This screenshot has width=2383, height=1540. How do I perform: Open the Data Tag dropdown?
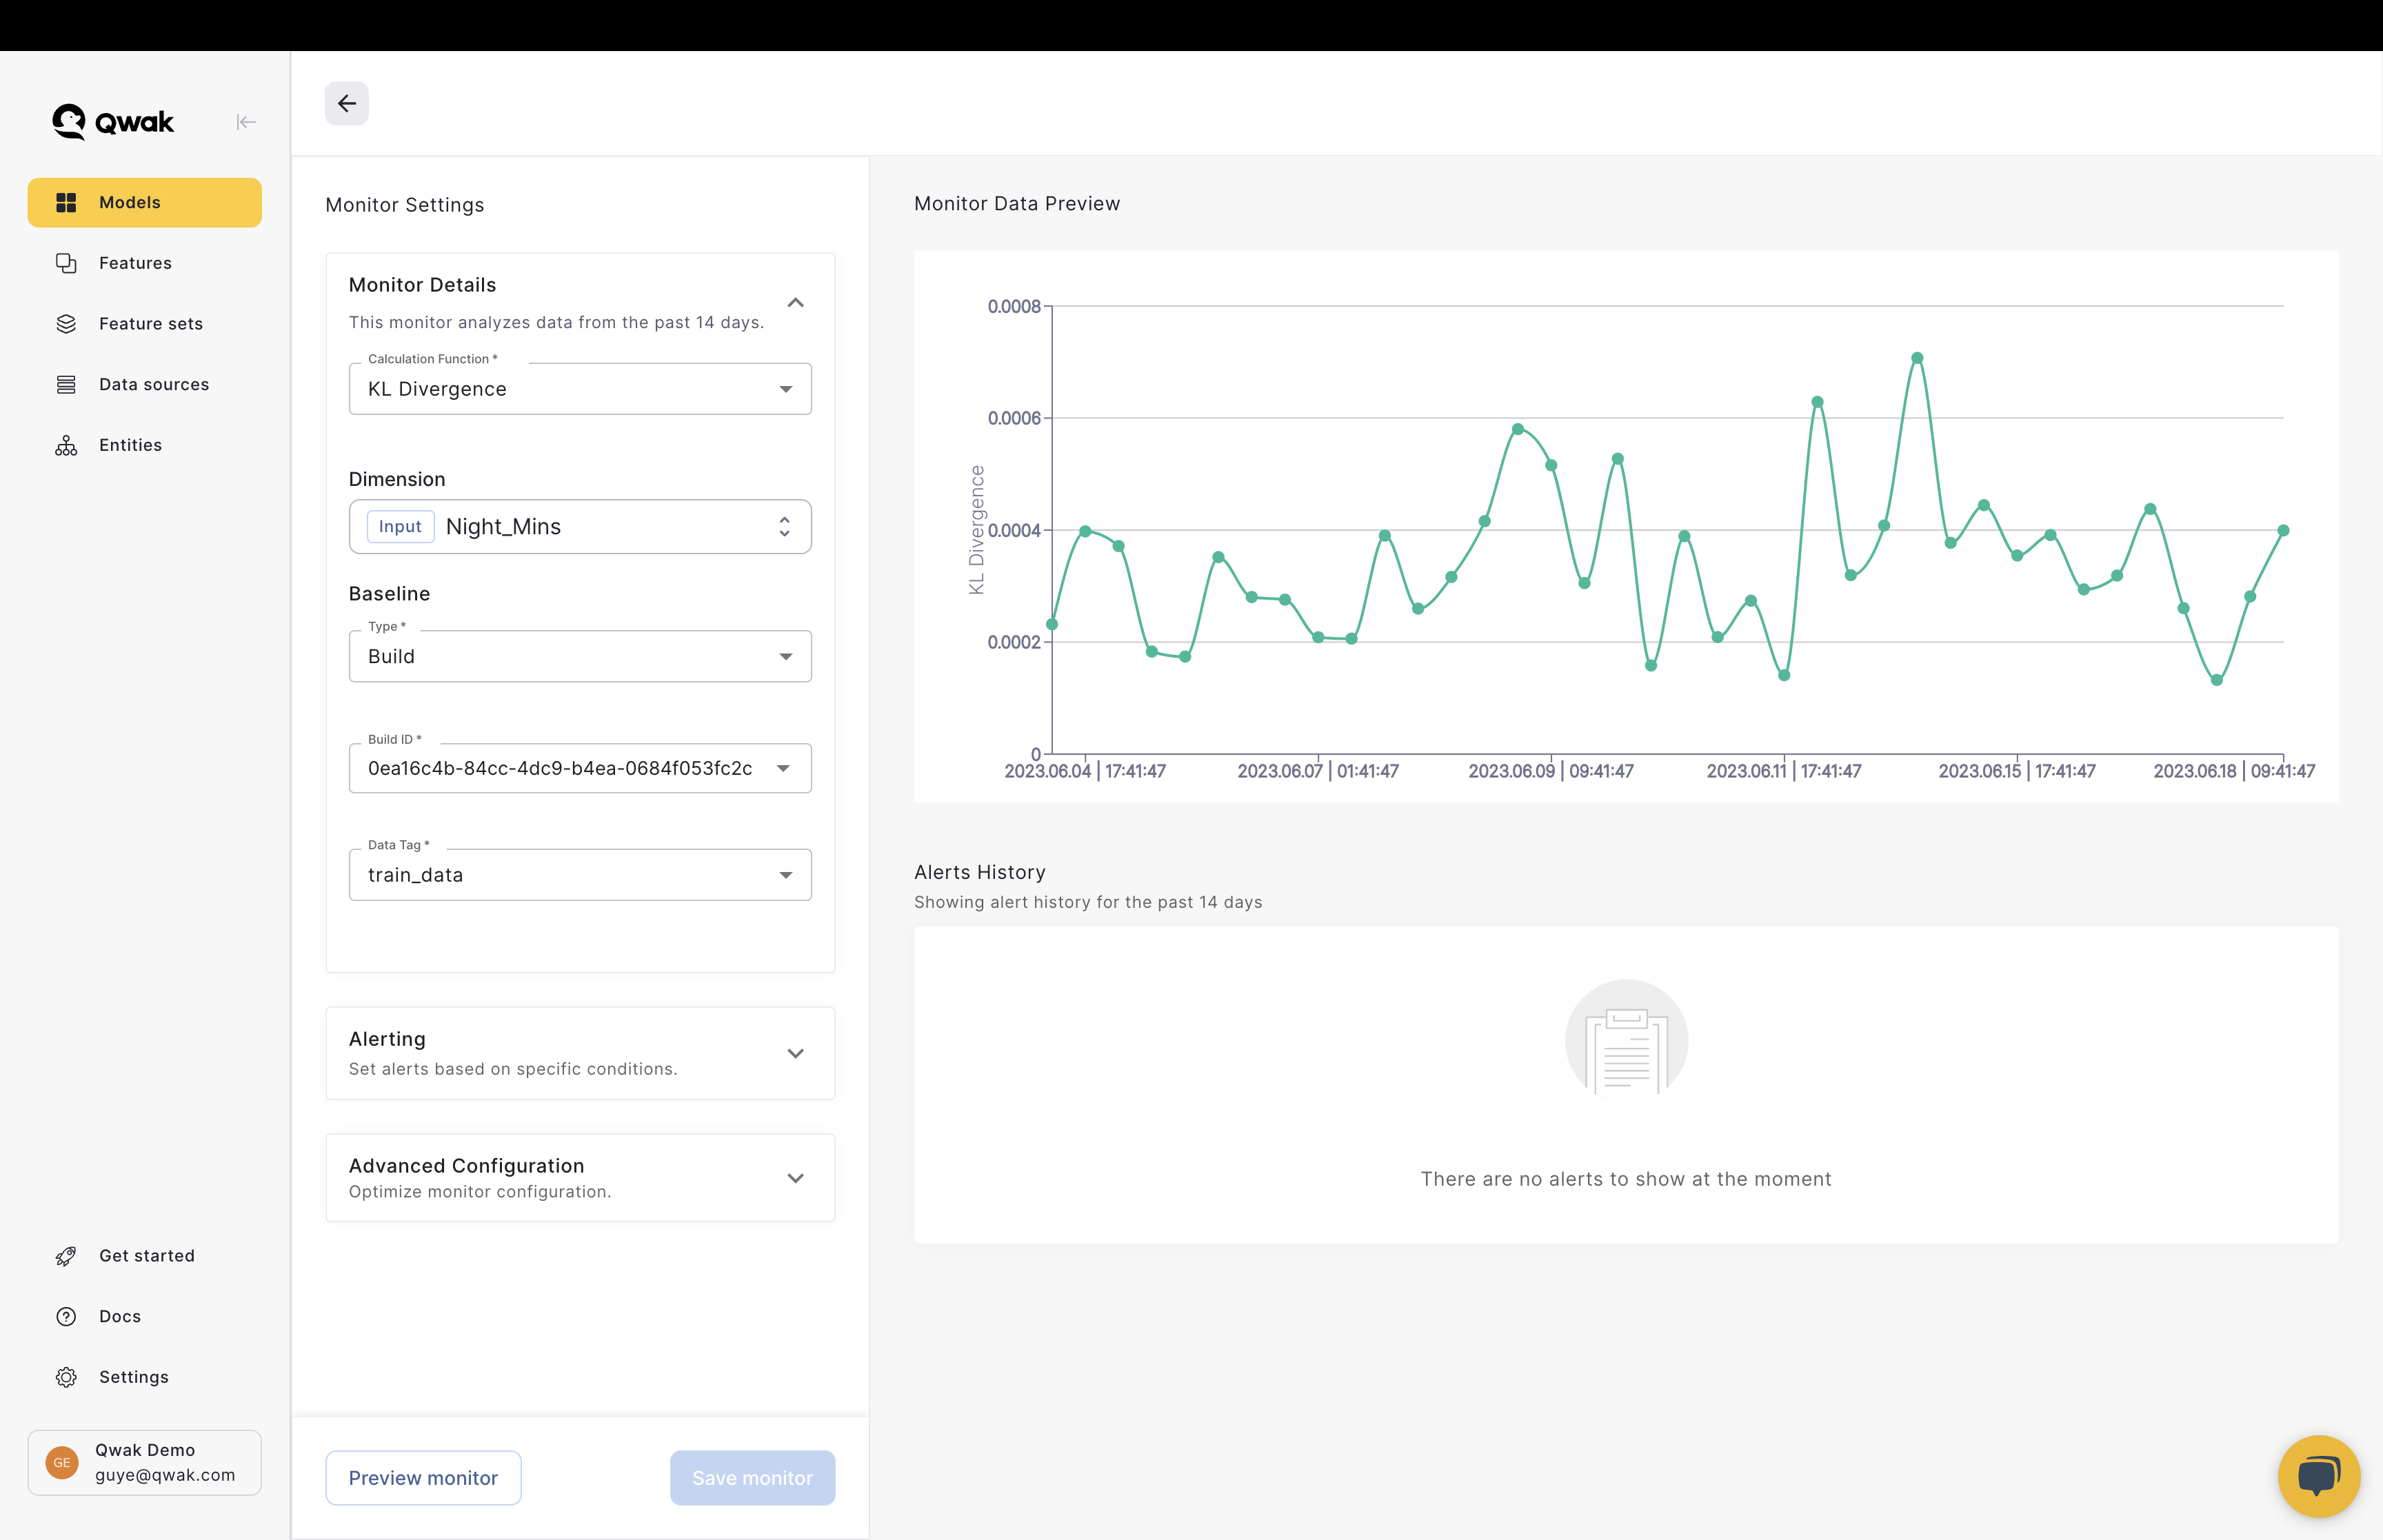pyautogui.click(x=786, y=874)
